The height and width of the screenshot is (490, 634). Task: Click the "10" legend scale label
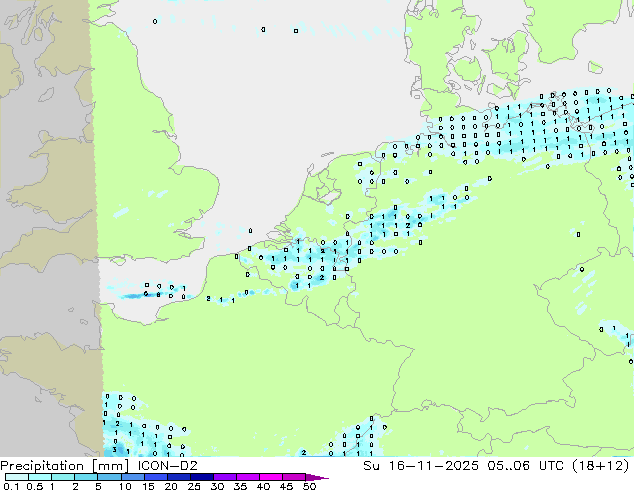tap(125, 486)
